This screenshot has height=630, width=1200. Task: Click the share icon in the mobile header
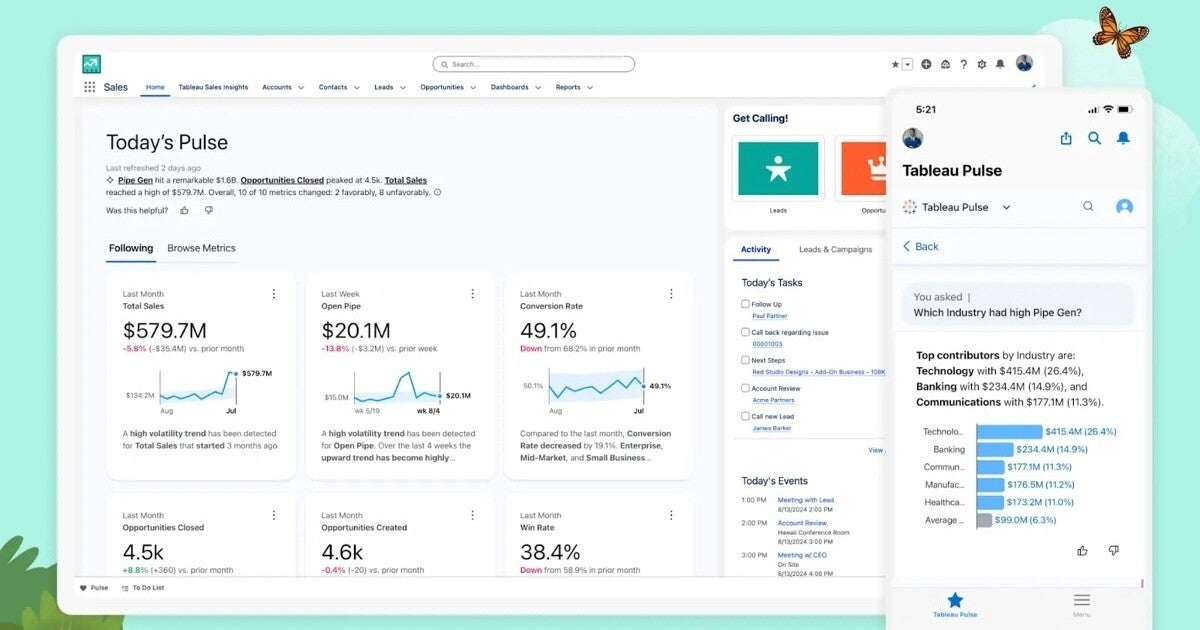(1066, 139)
